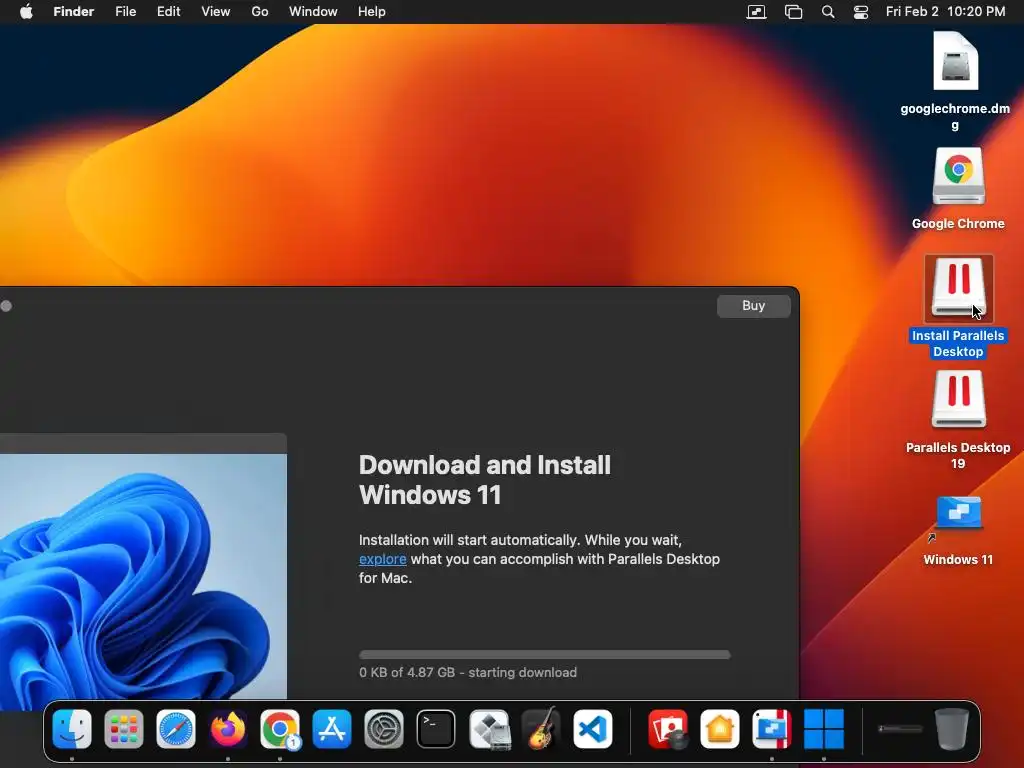Show the date and time in the menu bar
The height and width of the screenshot is (768, 1024).
pos(945,12)
